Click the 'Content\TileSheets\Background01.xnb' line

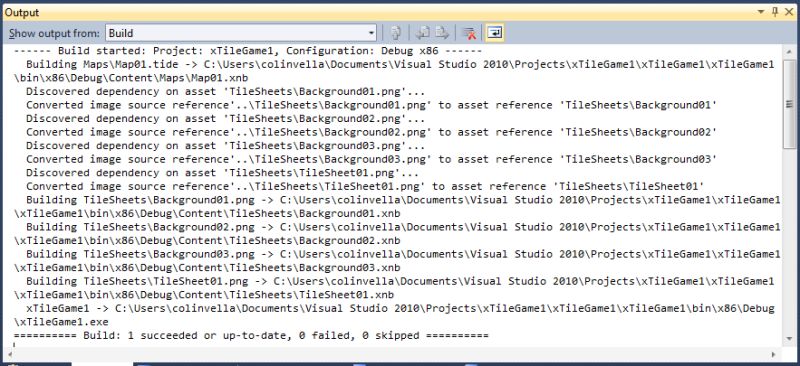coord(207,213)
